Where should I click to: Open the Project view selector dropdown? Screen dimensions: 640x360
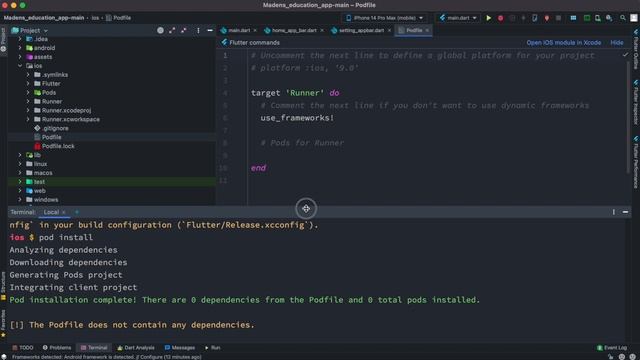click(29, 30)
